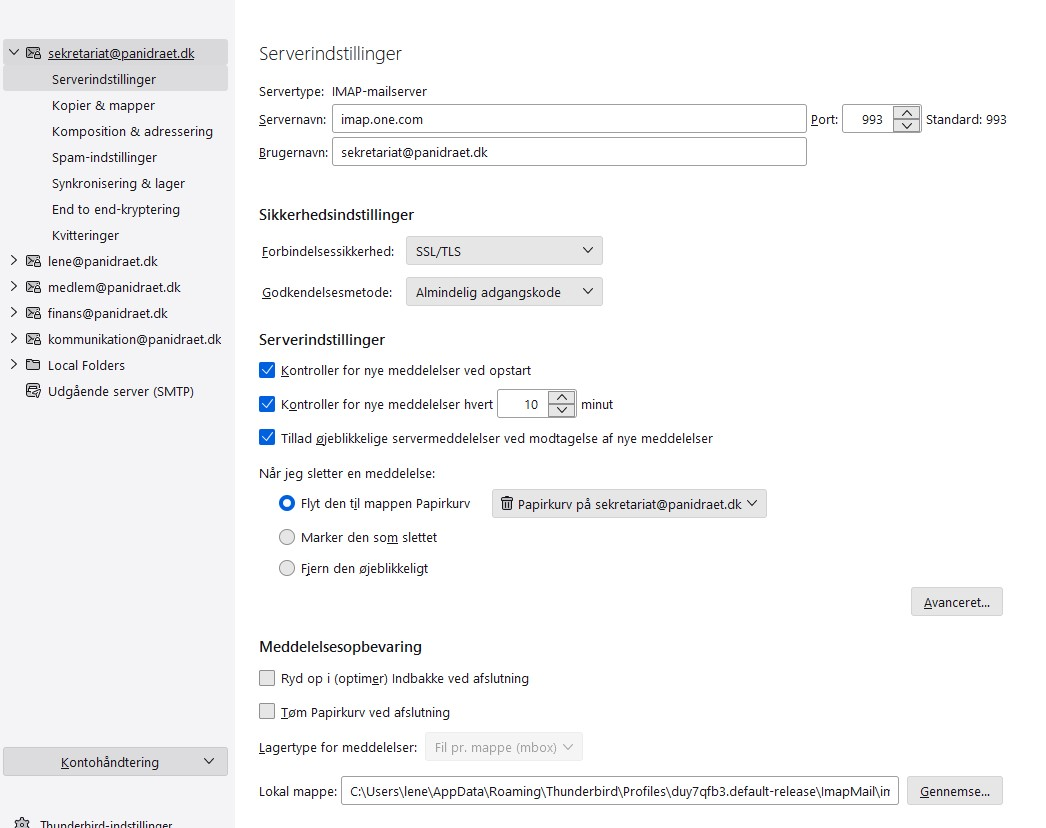Click the Local Folders folder icon
This screenshot has height=828, width=1046.
pyautogui.click(x=33, y=365)
